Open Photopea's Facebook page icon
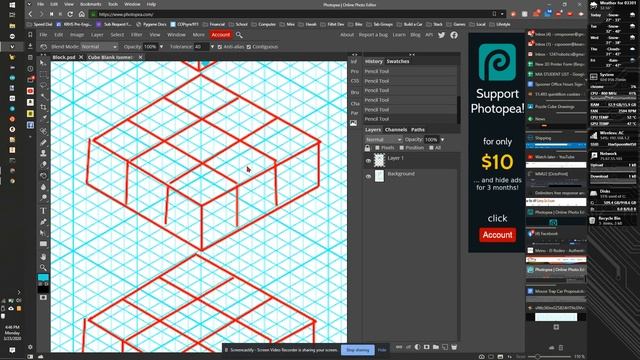Screen dimensions: 640x360 454,35
